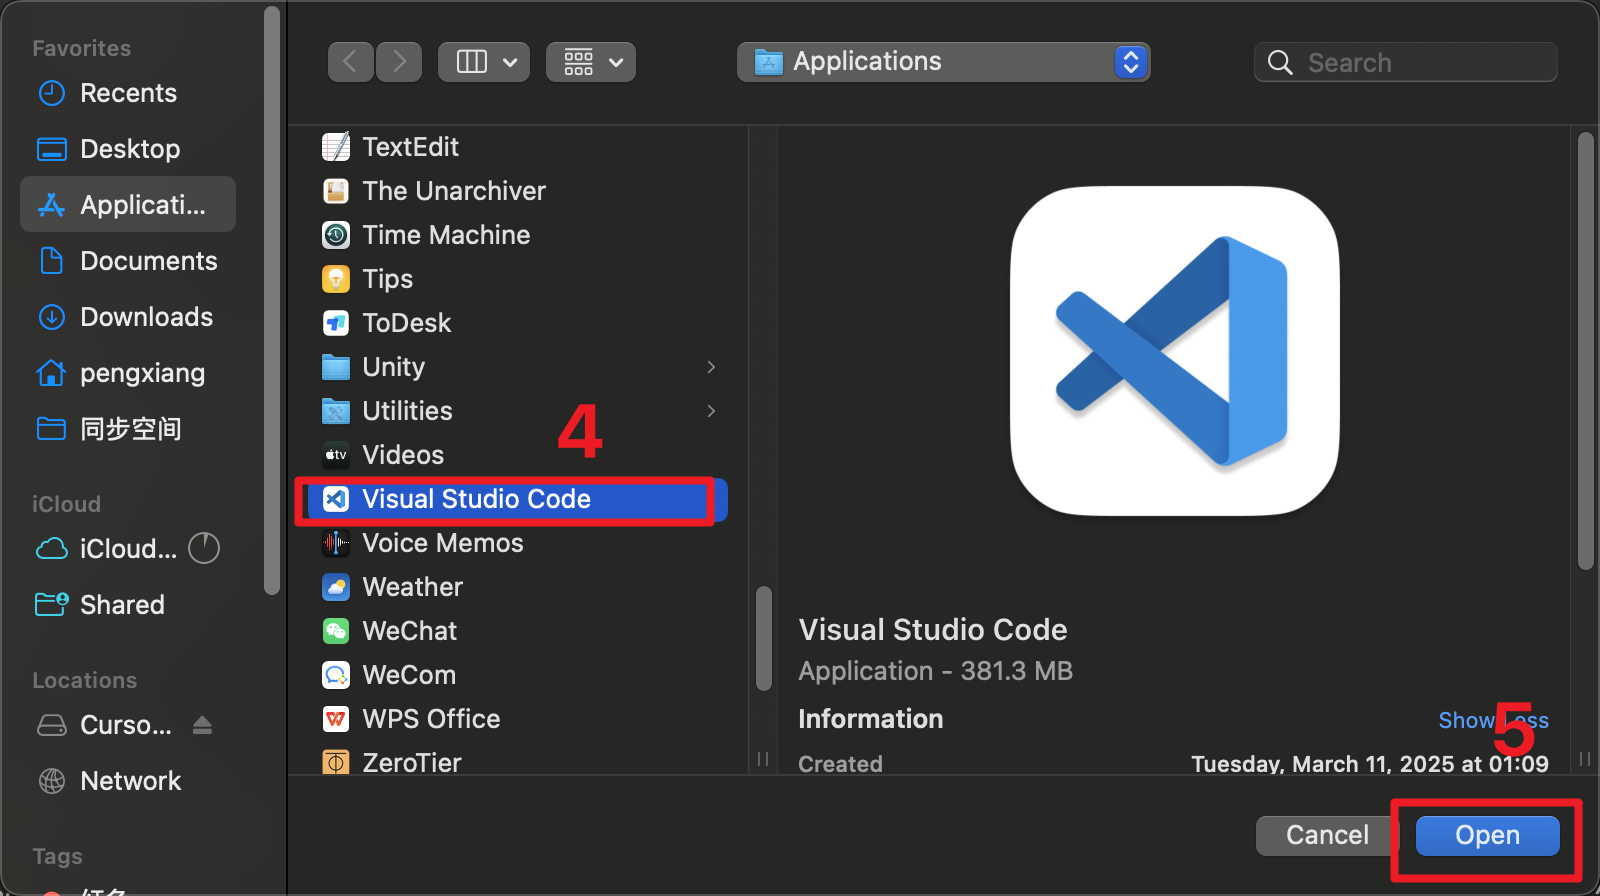Click the large VS Code preview icon
The width and height of the screenshot is (1600, 896).
(x=1174, y=351)
